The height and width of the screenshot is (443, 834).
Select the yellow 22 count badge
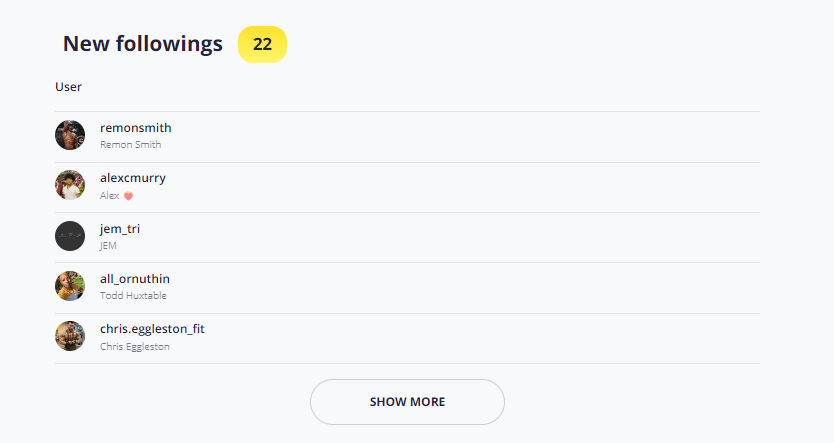click(x=262, y=44)
